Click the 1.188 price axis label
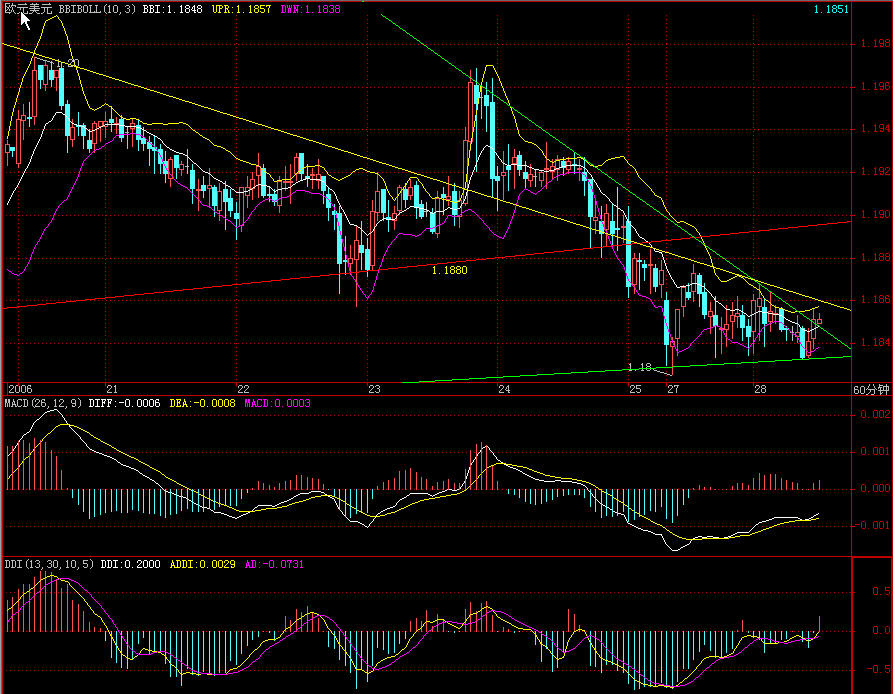This screenshot has height=694, width=893. pos(875,257)
